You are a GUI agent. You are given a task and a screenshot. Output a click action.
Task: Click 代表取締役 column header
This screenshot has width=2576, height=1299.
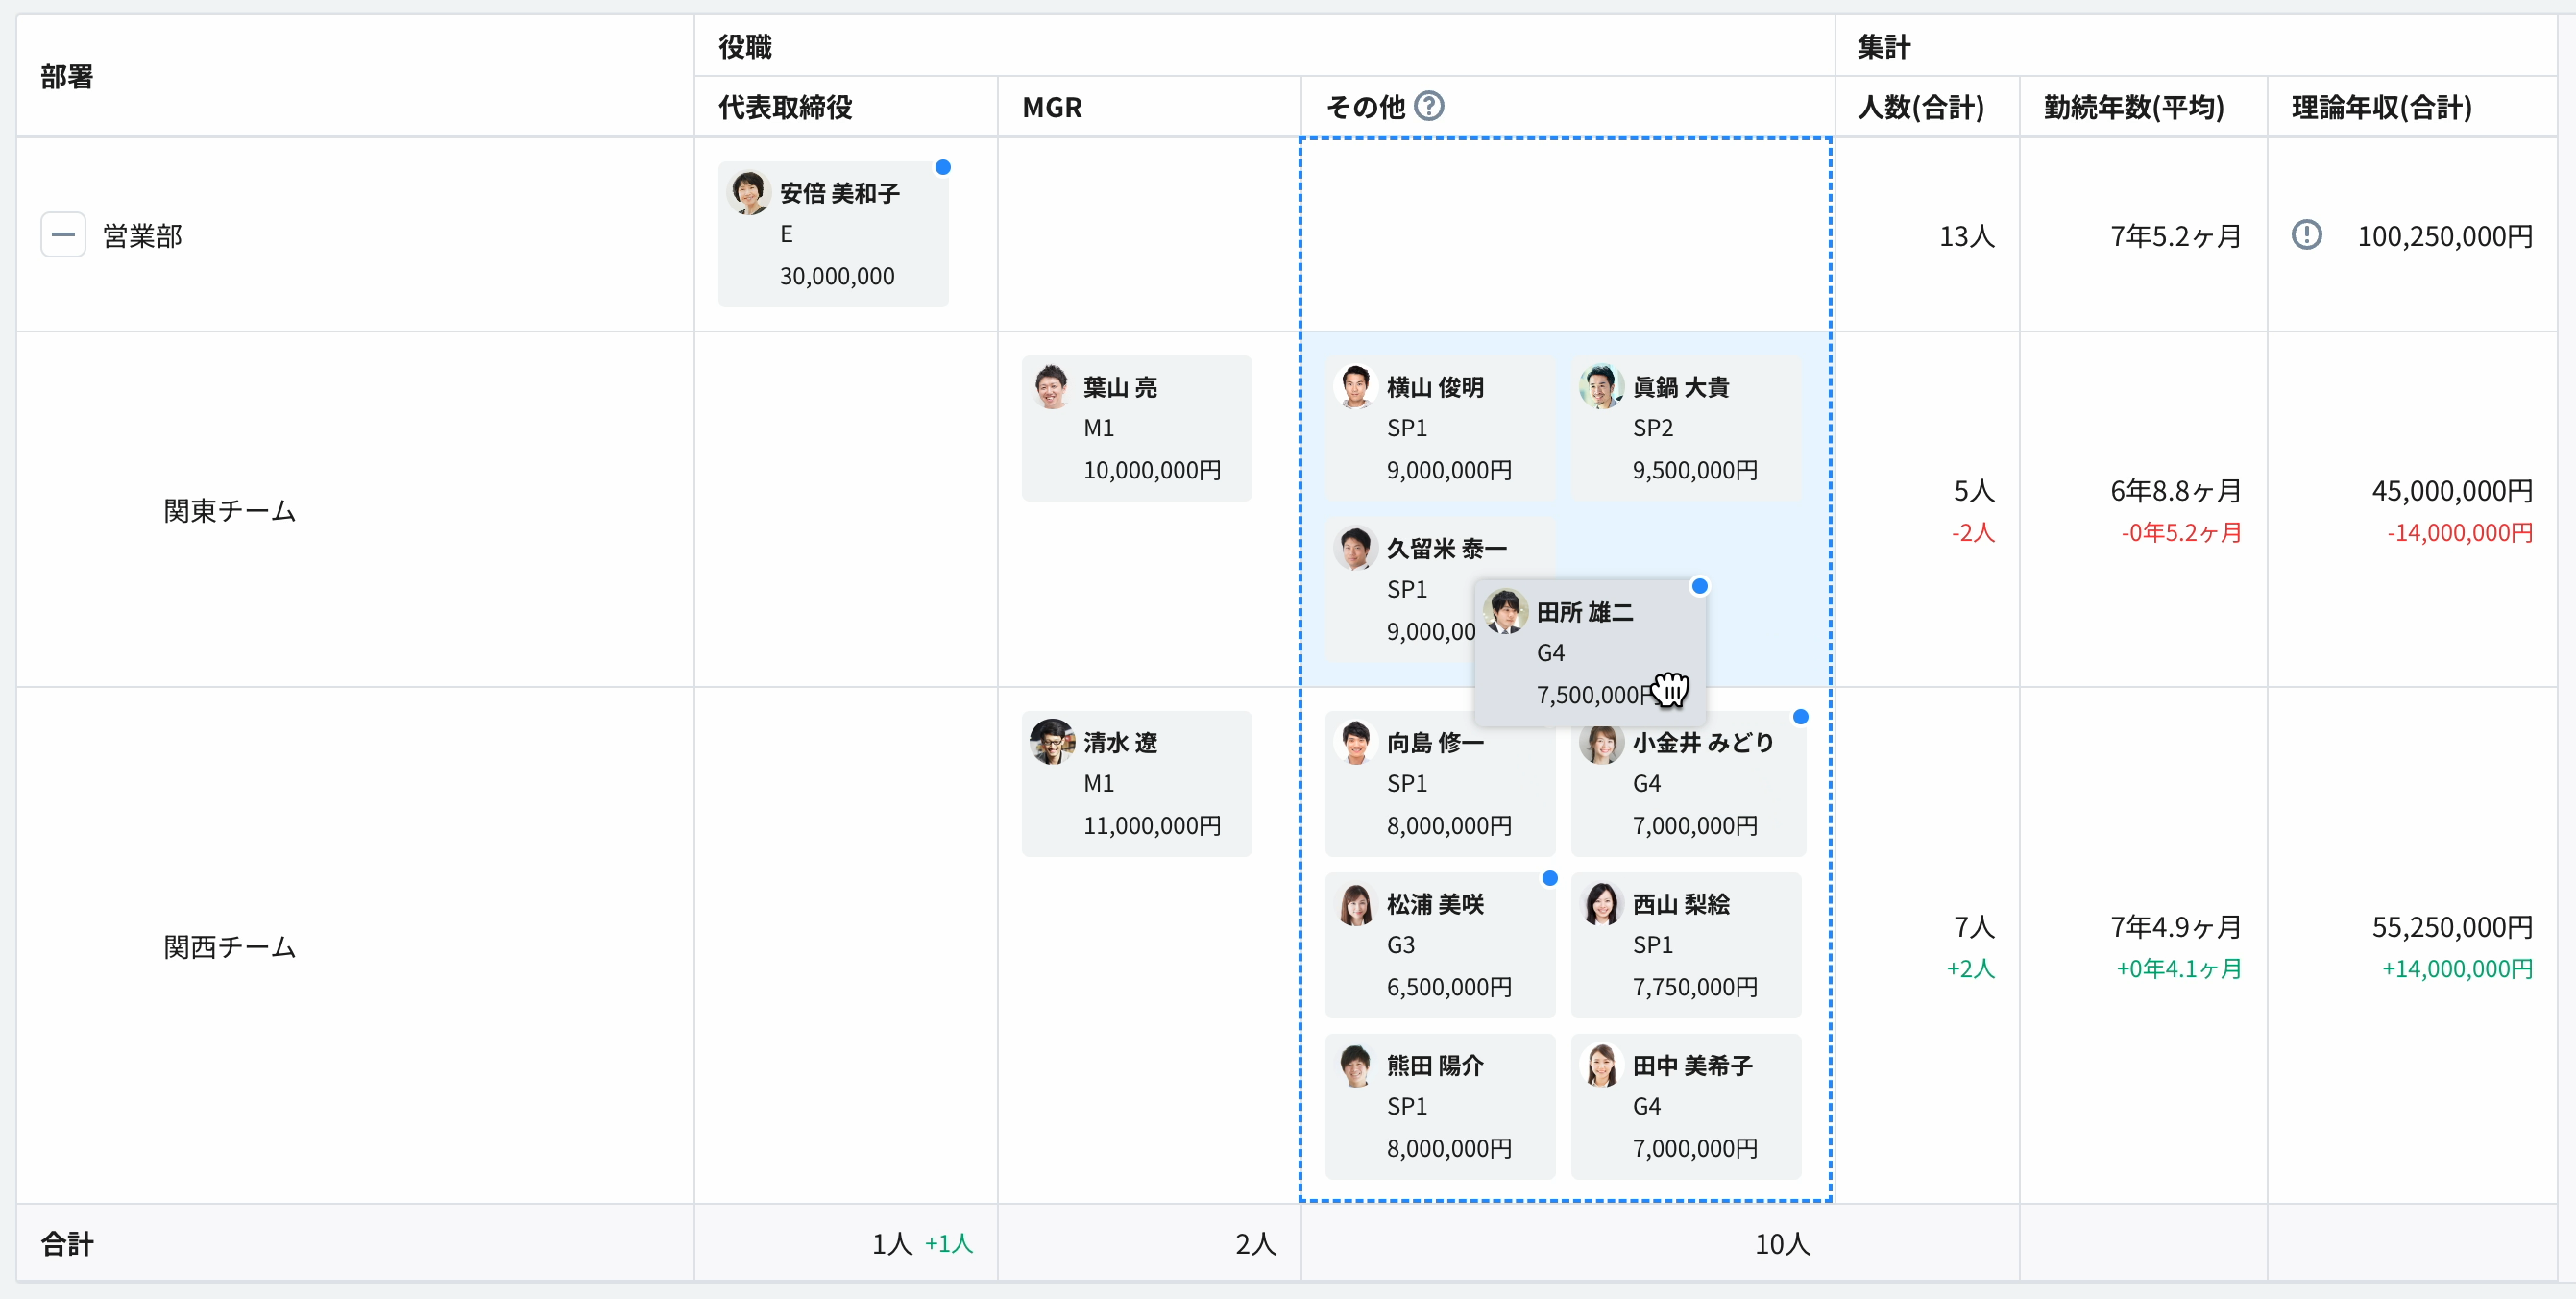pos(785,107)
